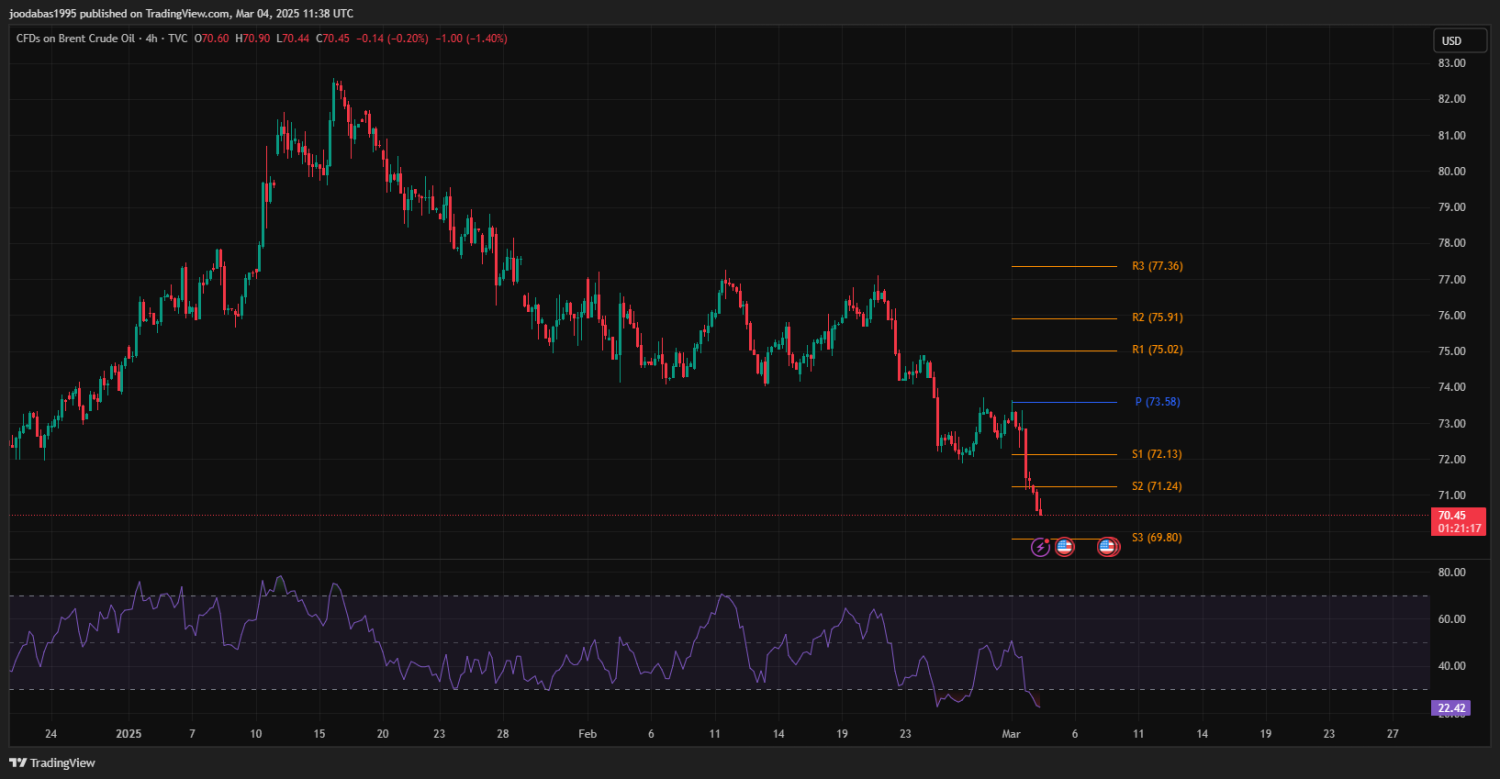1500x779 pixels.
Task: Click the Mar date on time axis
Action: click(x=1011, y=733)
